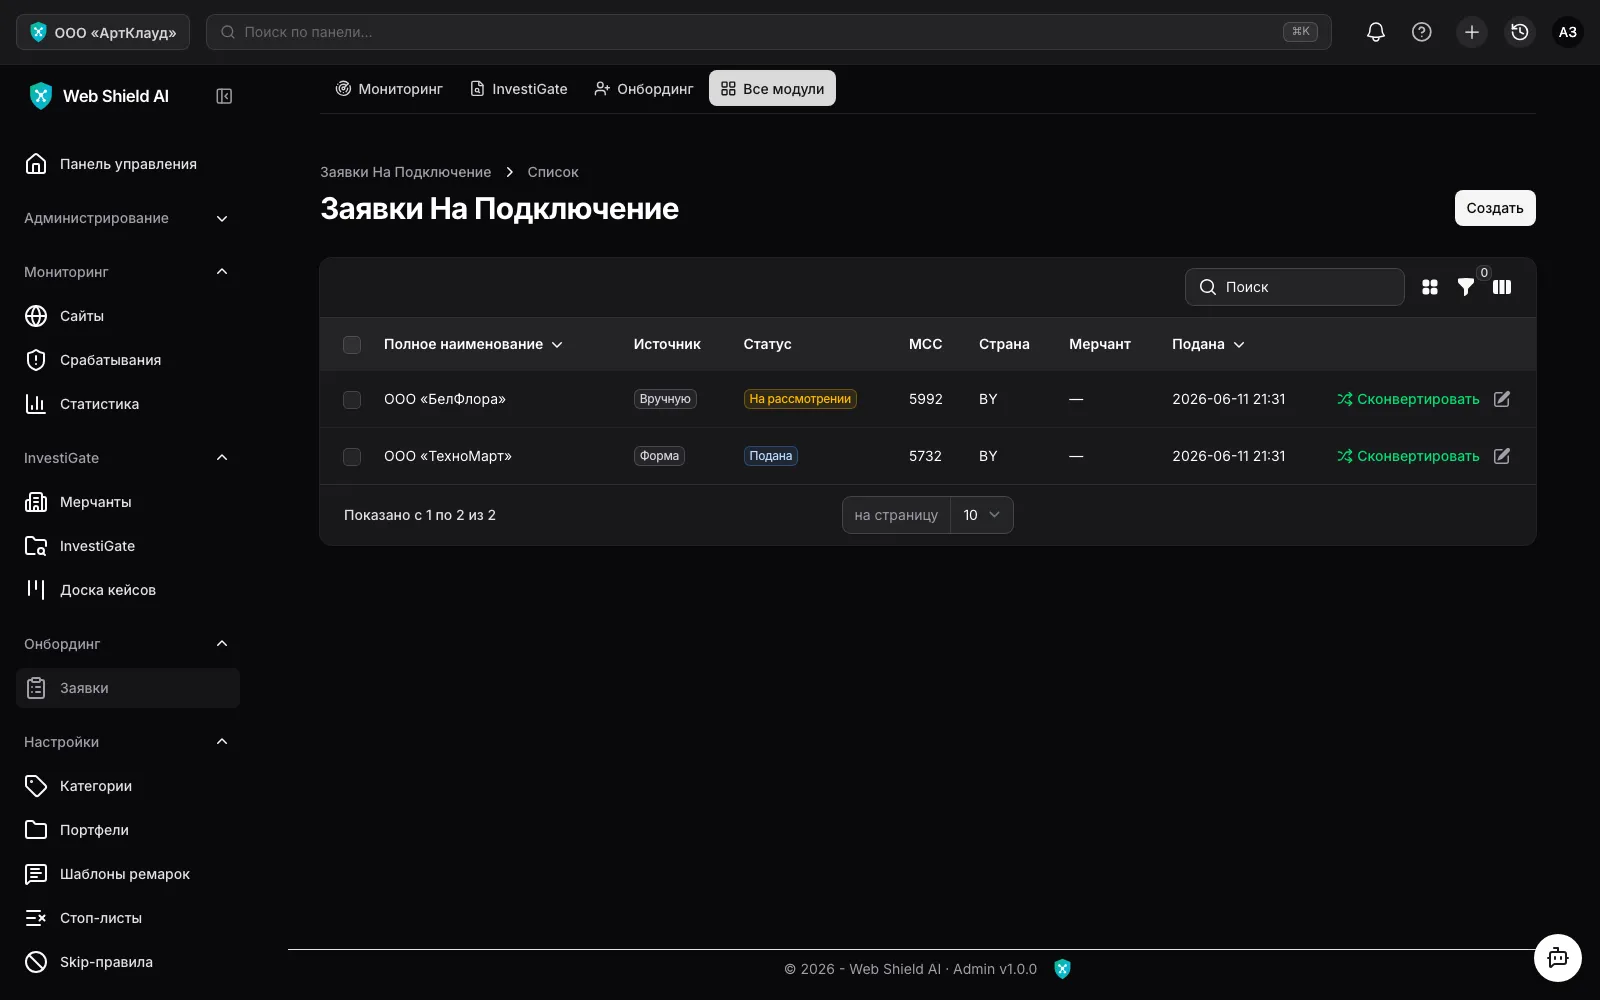
Task: Convert the ООО «ТехноМарт» application
Action: coord(1408,456)
